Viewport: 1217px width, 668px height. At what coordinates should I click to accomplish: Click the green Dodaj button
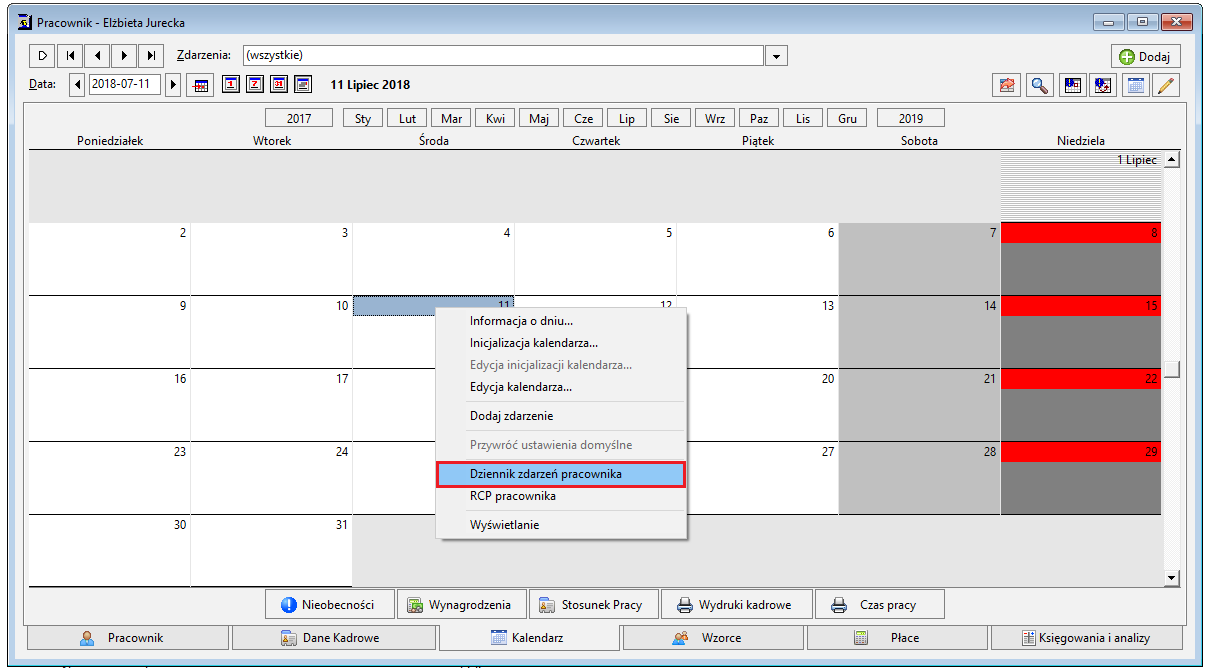click(1145, 57)
